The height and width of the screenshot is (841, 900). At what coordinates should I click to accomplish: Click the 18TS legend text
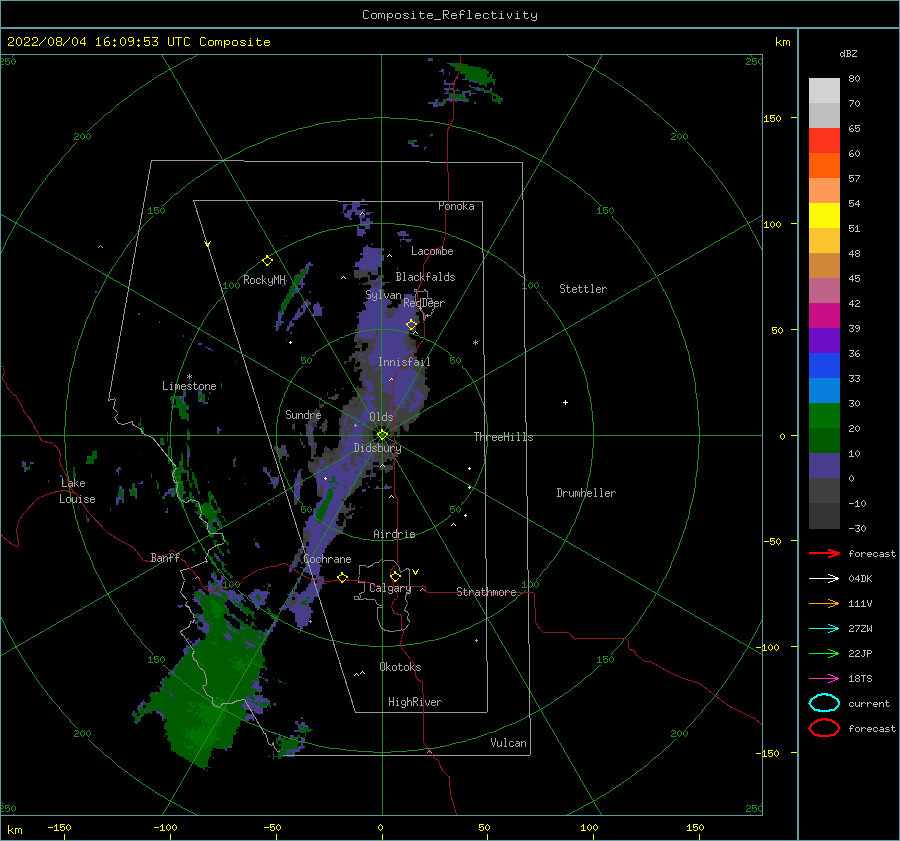[860, 679]
